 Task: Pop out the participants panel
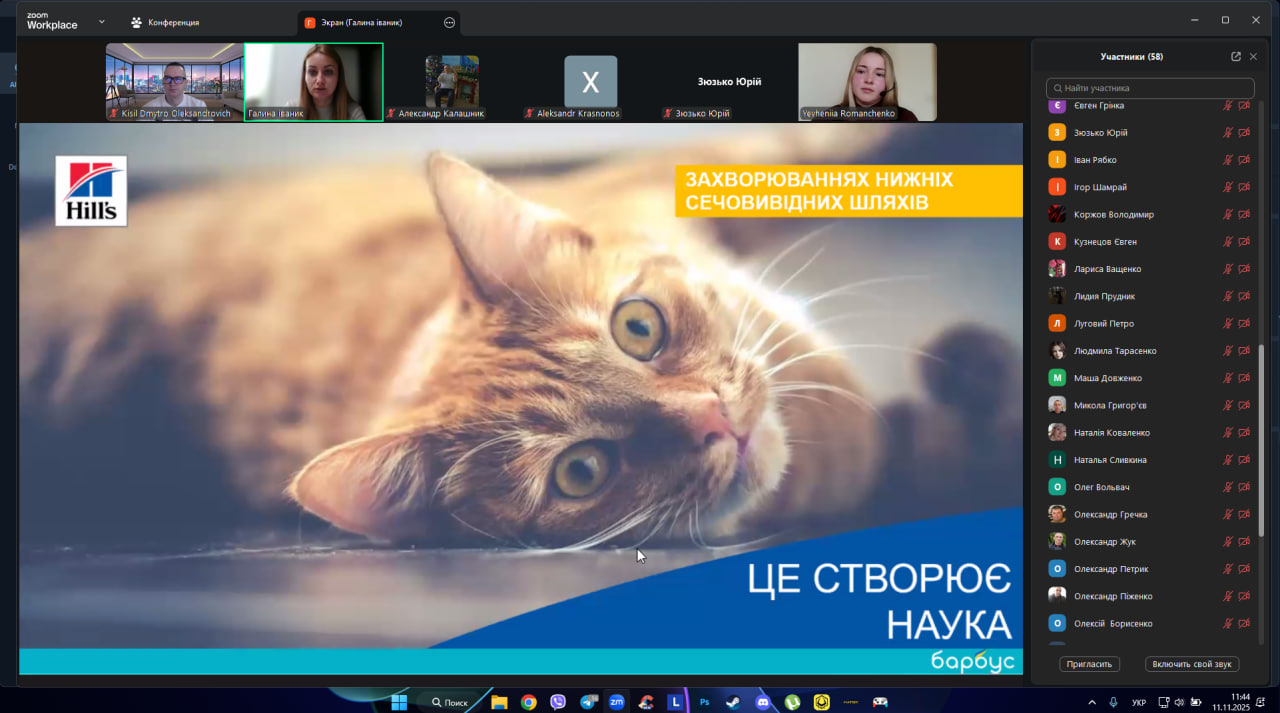point(1236,57)
